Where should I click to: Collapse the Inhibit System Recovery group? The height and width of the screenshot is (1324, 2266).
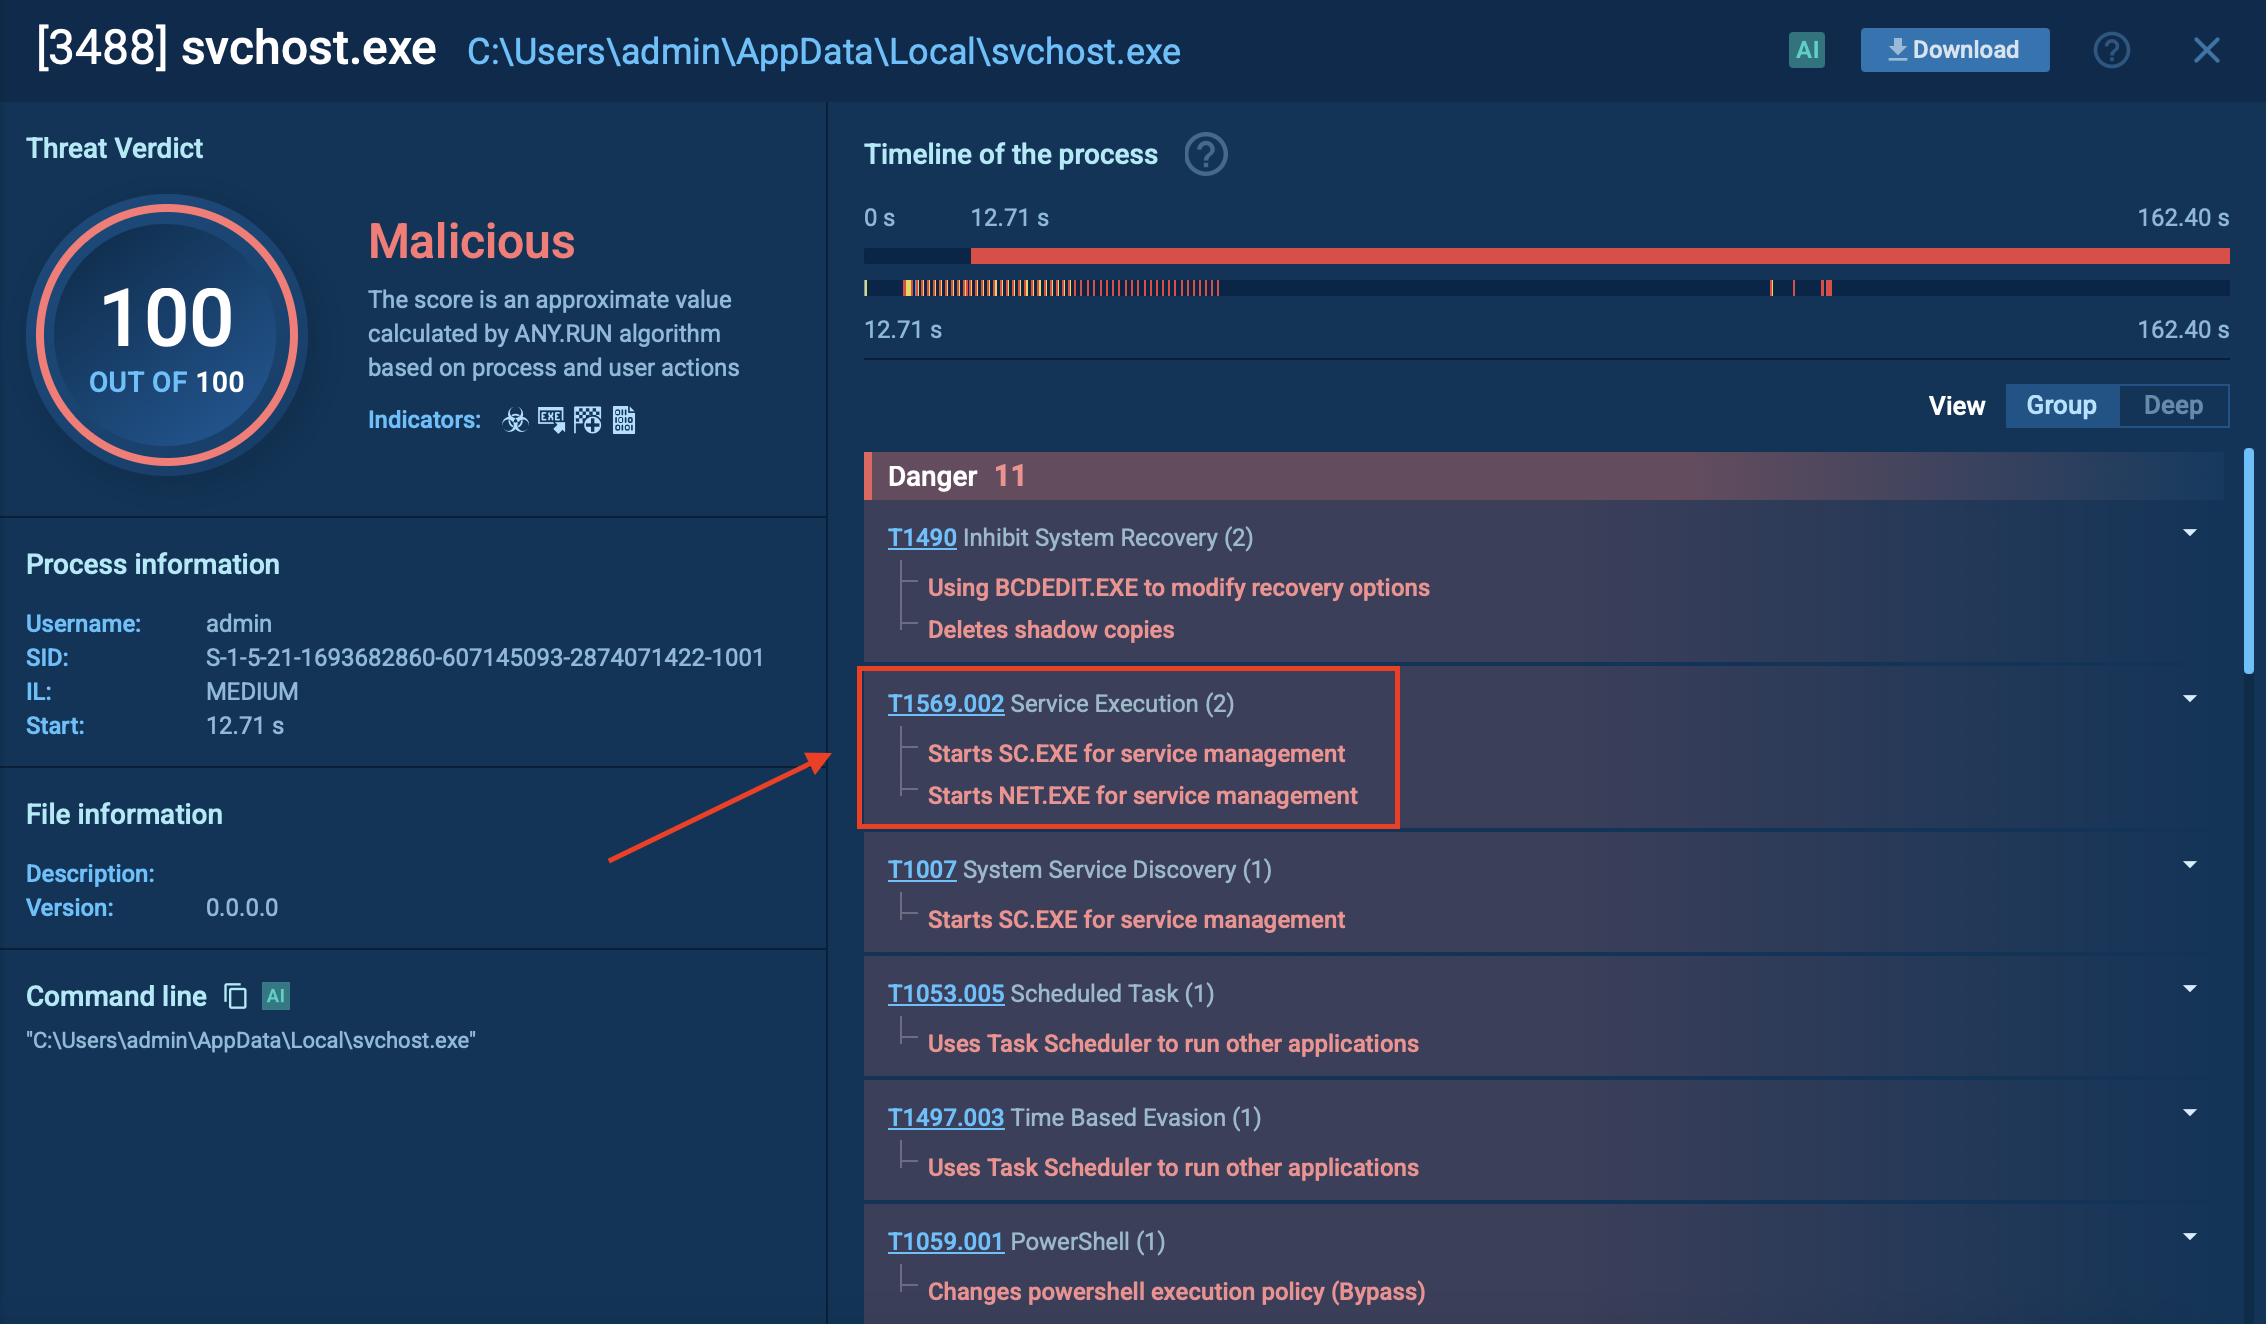[2190, 533]
